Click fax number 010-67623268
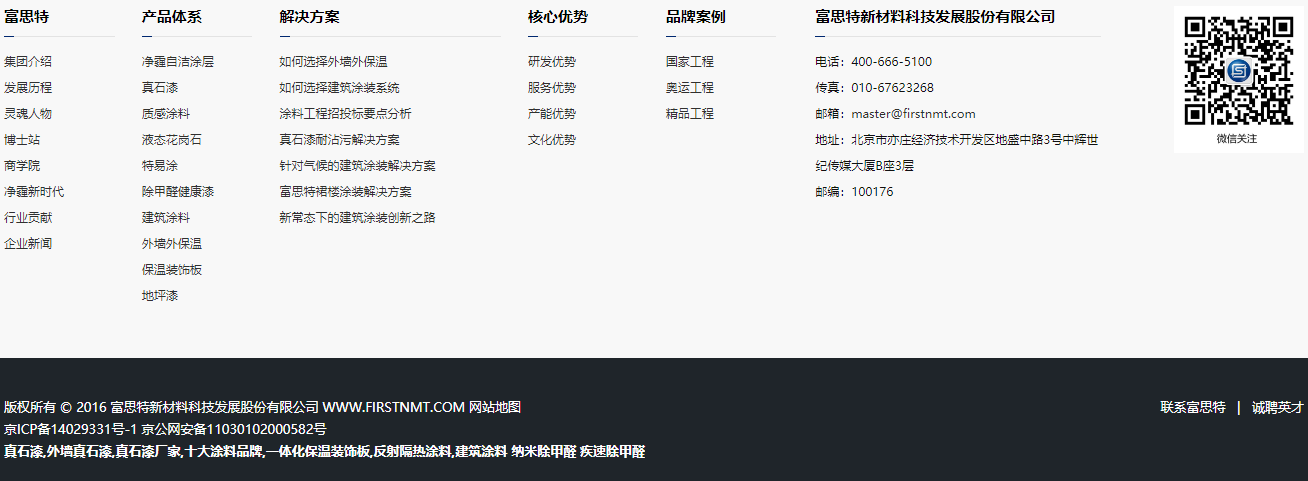The width and height of the screenshot is (1308, 481). pos(893,88)
